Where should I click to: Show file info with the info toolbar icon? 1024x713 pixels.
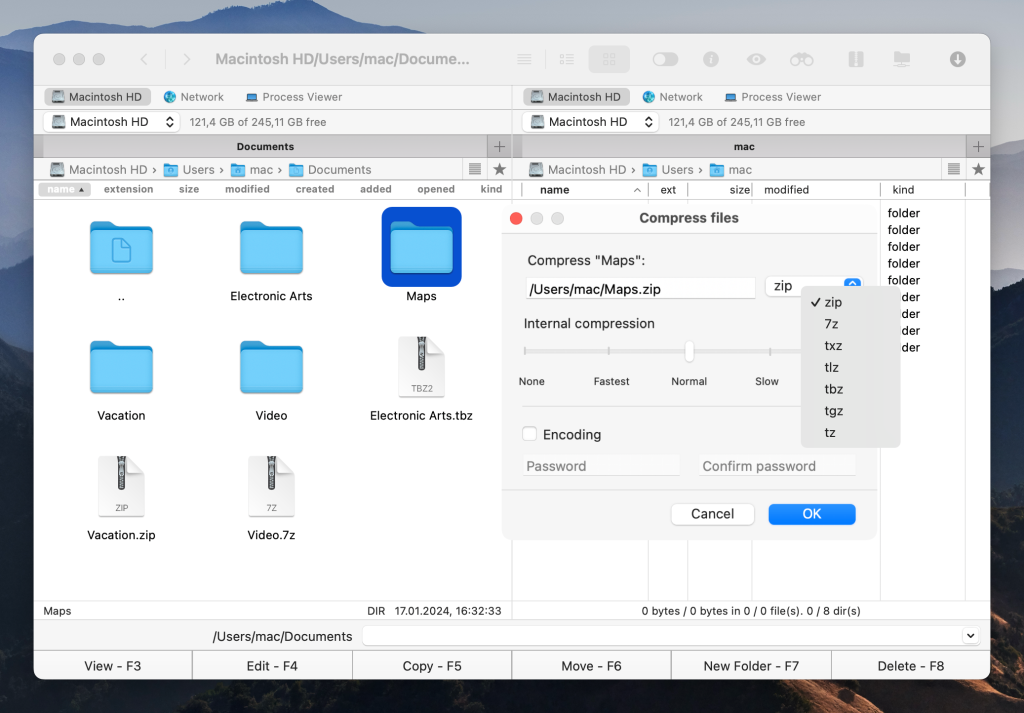pos(710,59)
